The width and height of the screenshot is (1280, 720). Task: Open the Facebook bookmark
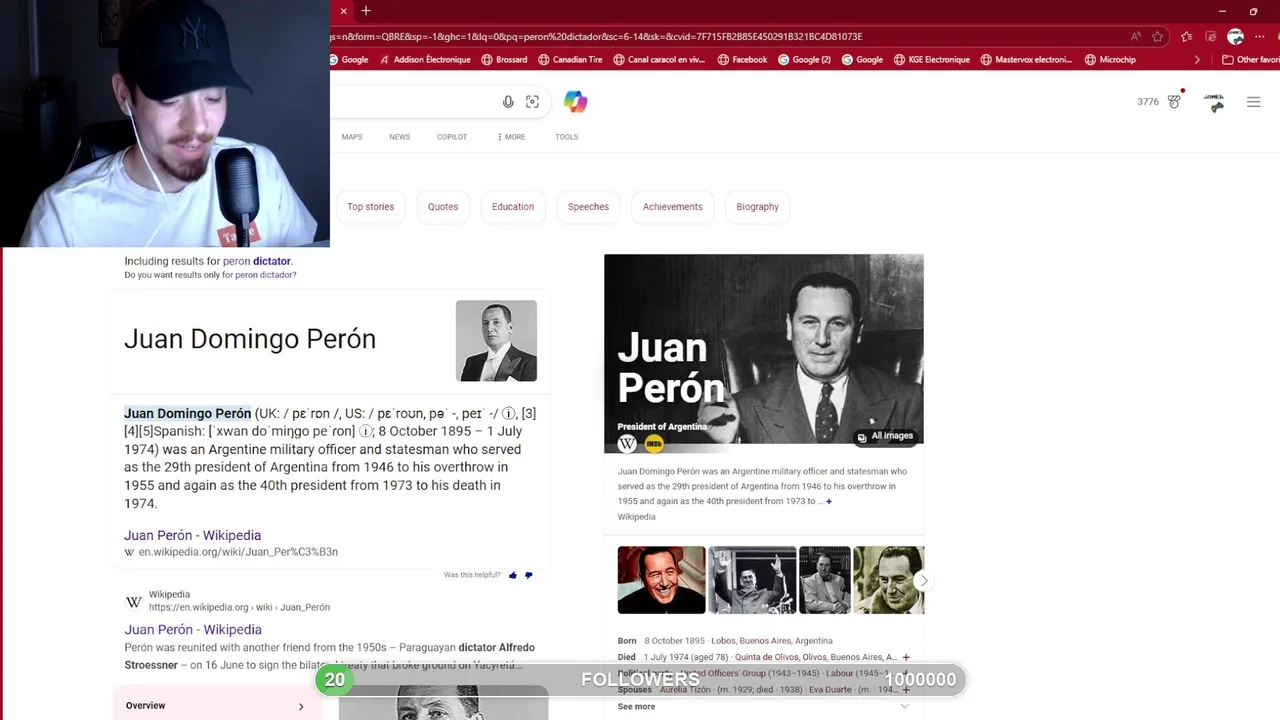coord(742,60)
